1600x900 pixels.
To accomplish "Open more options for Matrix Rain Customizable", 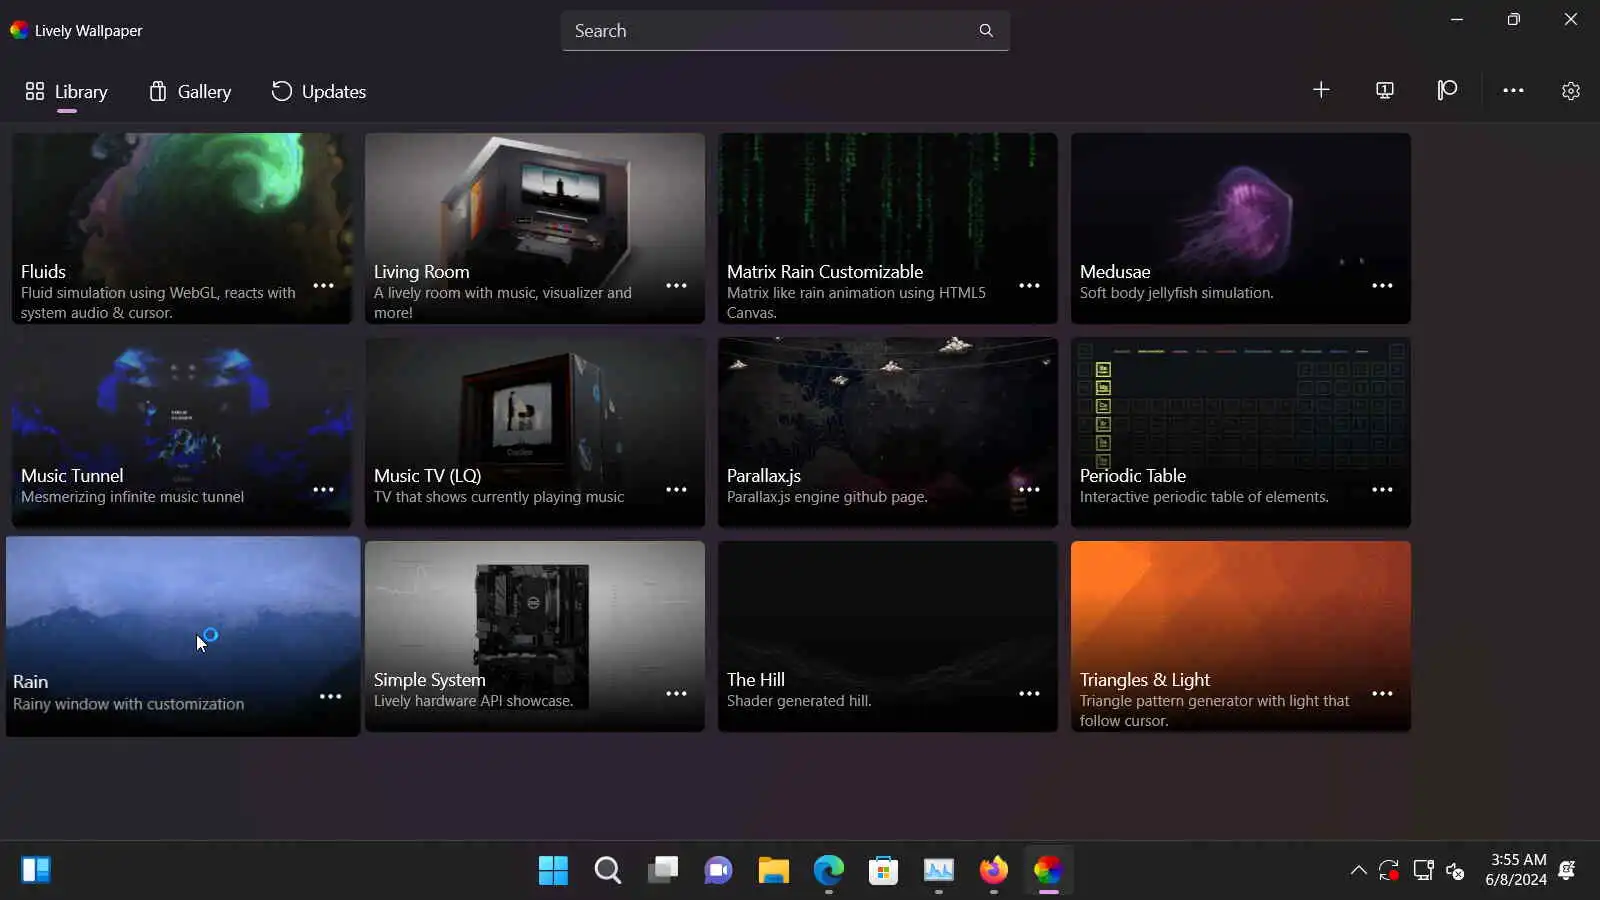I will coord(1029,286).
